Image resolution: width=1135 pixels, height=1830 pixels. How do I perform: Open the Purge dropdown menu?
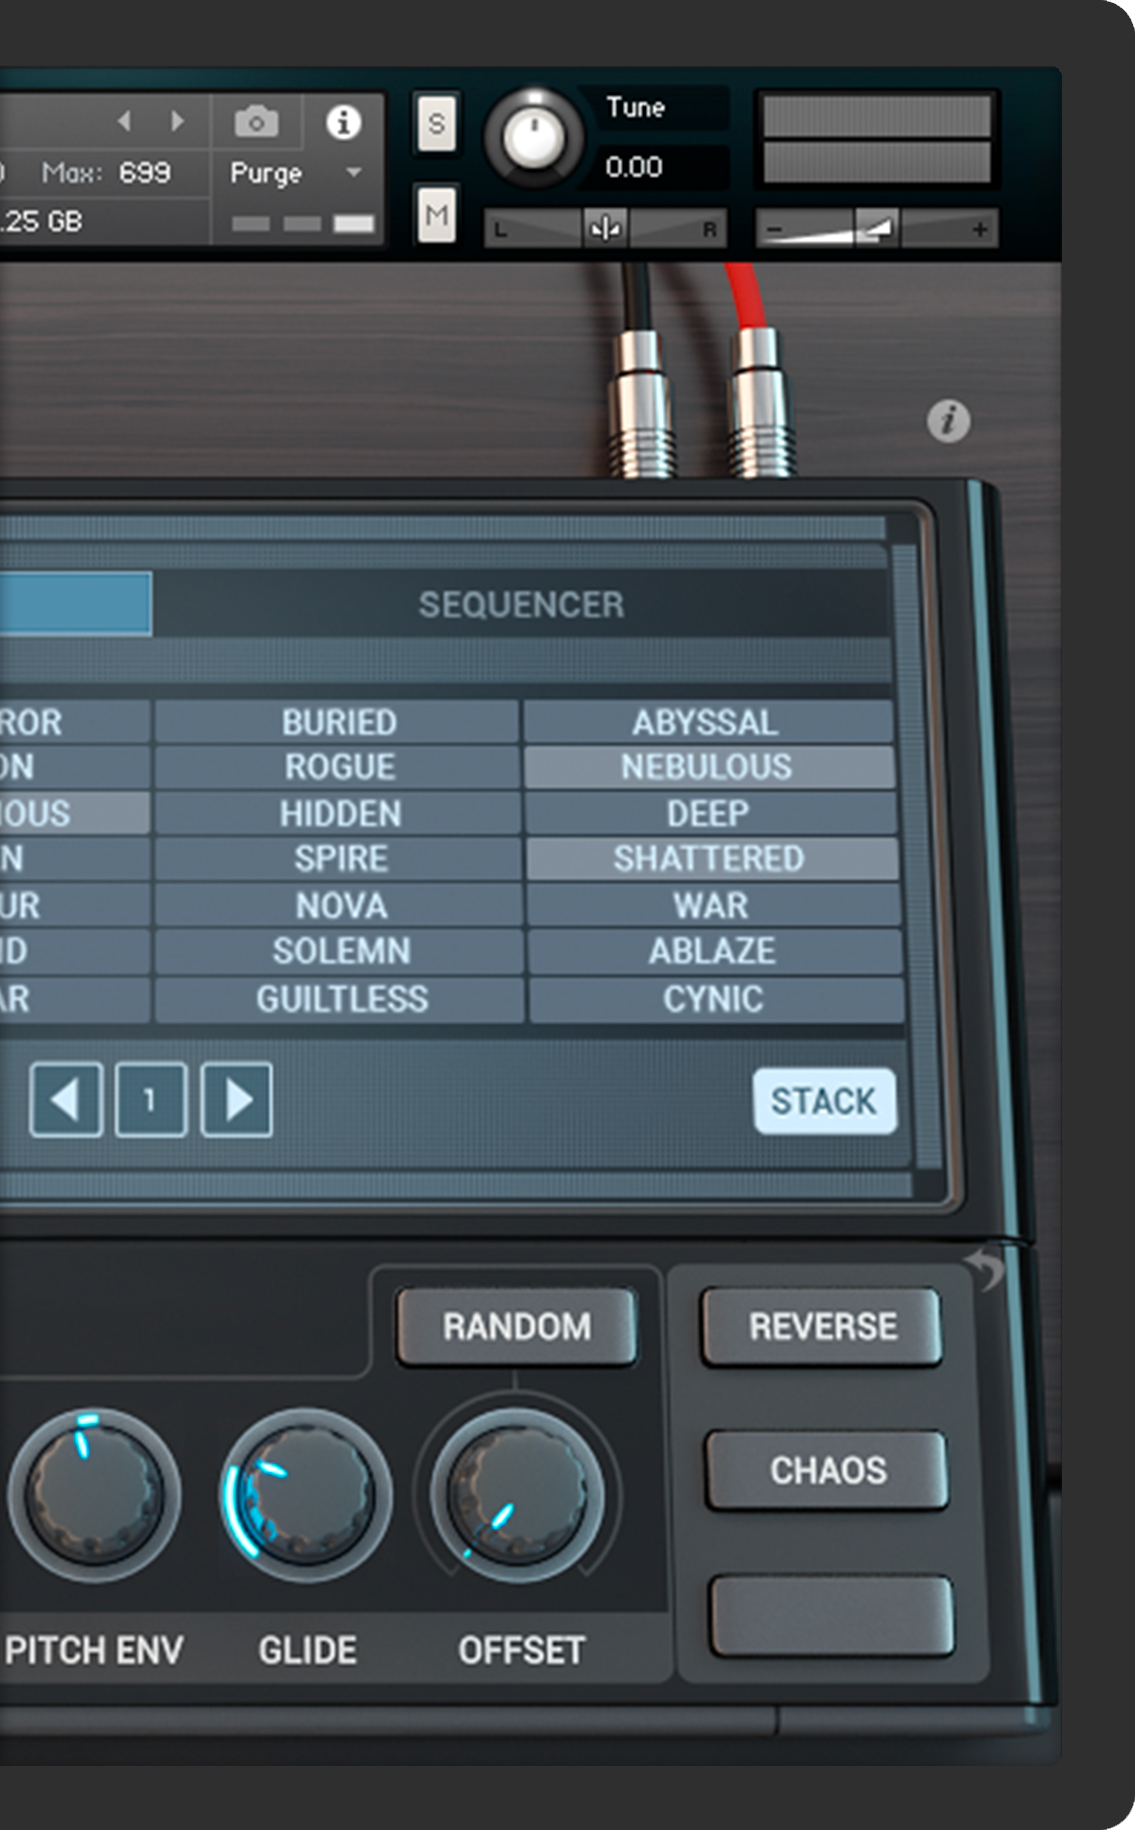tap(296, 173)
